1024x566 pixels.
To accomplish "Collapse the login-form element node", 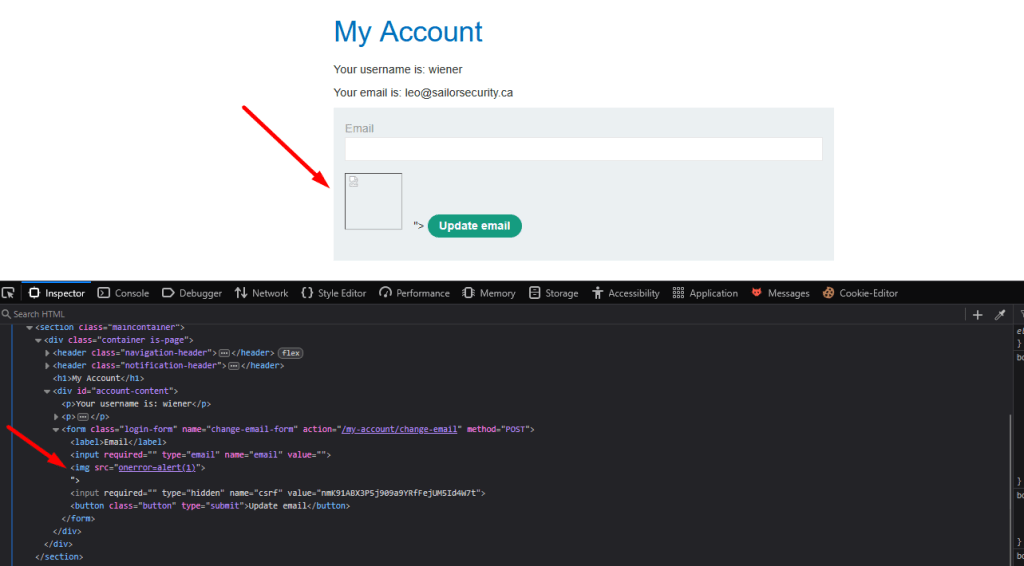I will [56, 430].
